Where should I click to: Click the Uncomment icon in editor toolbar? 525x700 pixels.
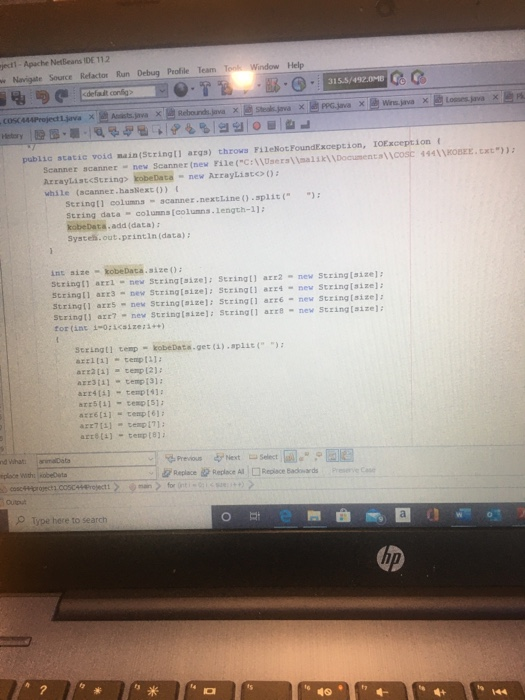pyautogui.click(x=305, y=124)
